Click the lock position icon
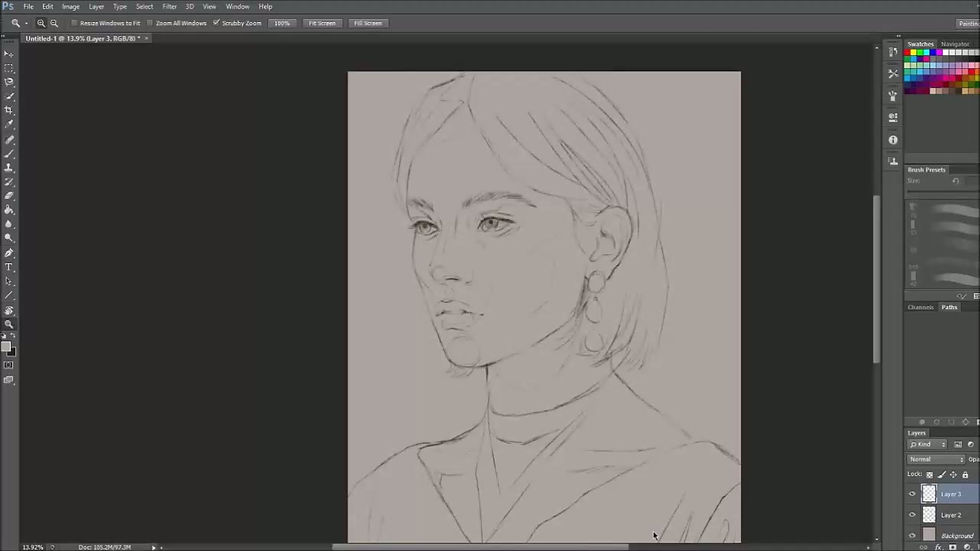This screenshot has height=551, width=980. 953,475
